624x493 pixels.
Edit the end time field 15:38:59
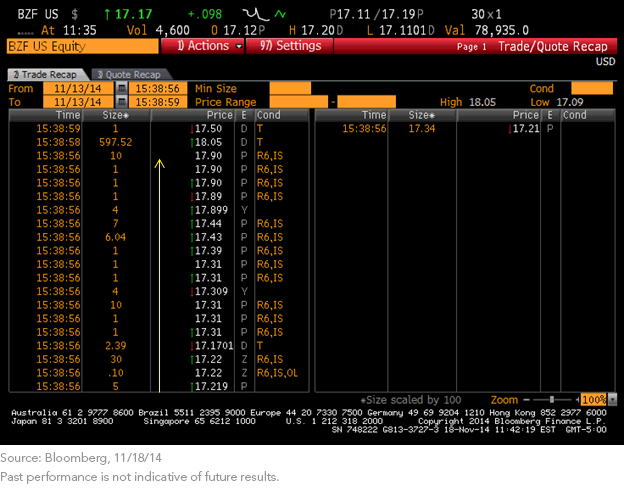point(158,102)
